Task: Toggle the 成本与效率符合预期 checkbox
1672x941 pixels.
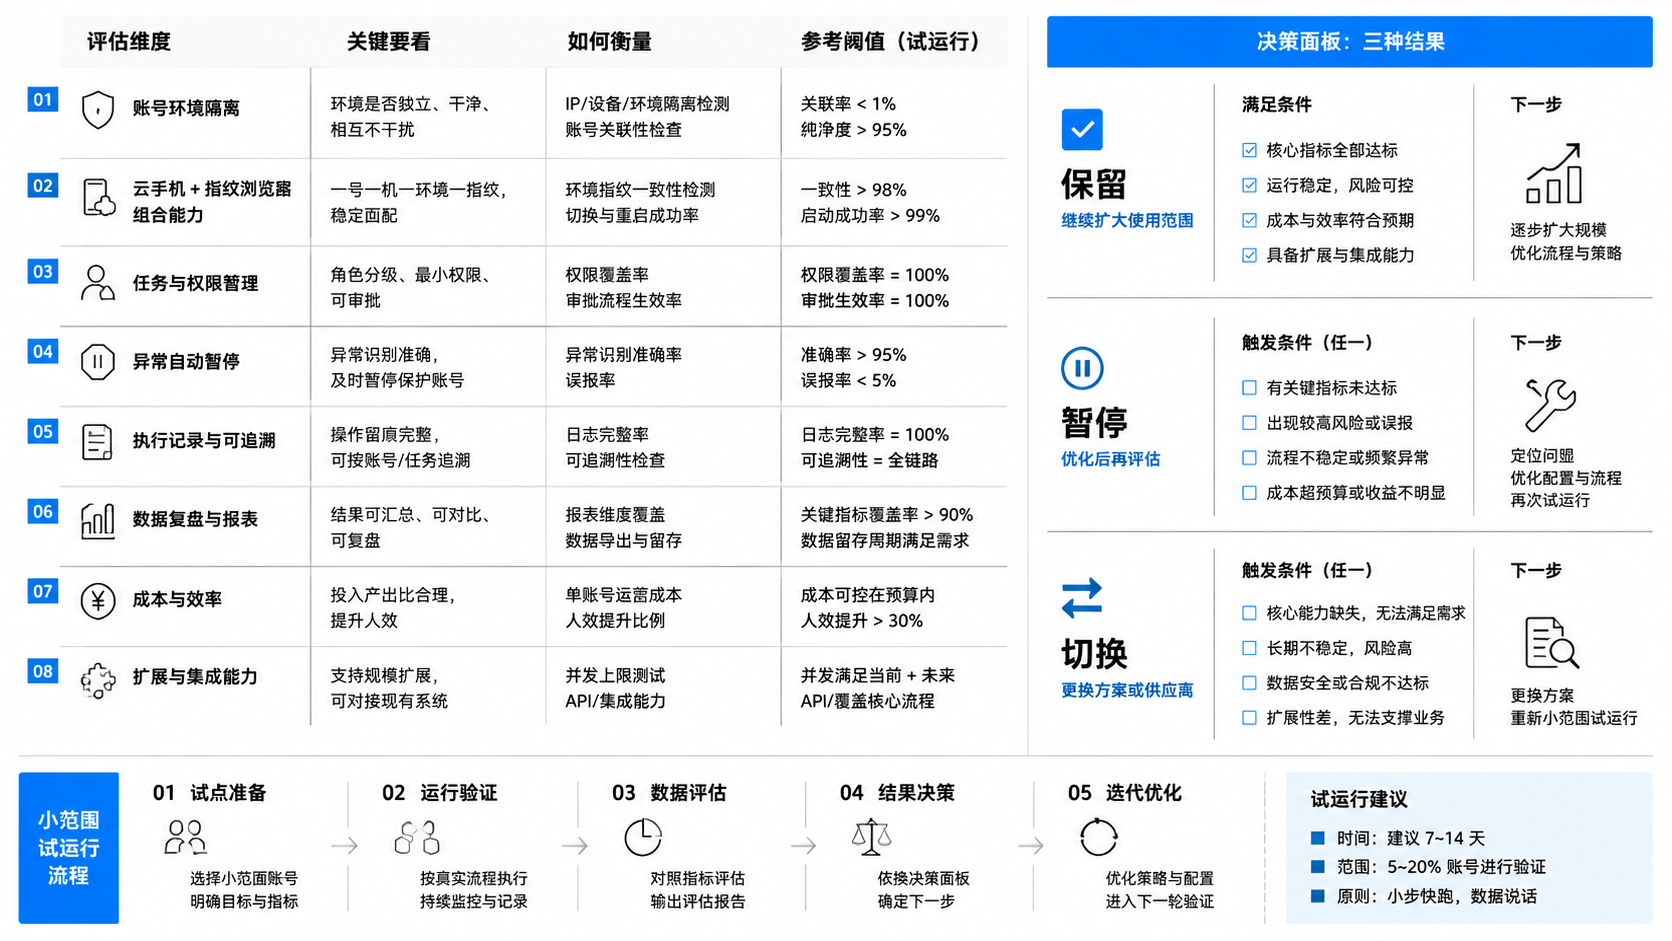Action: [x=1249, y=220]
